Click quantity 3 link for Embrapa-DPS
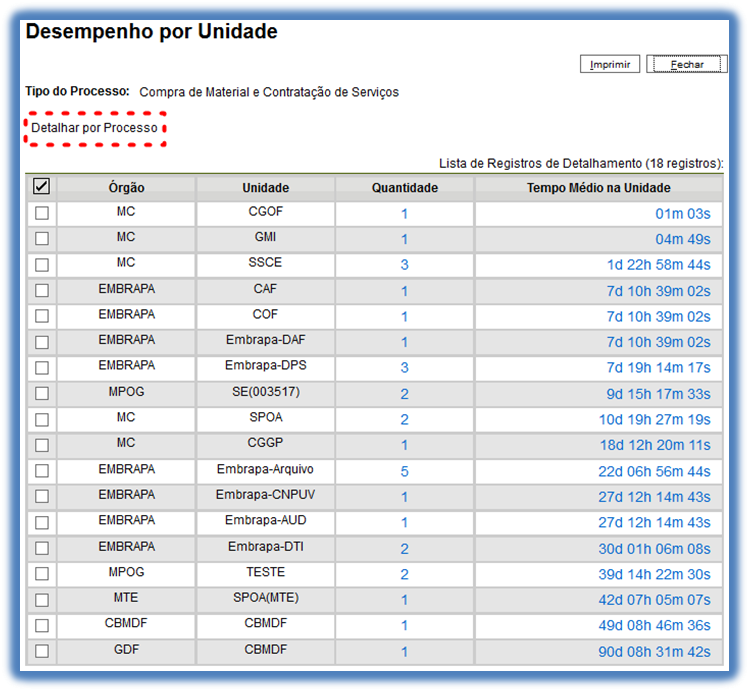Viewport: 749px width, 691px height. coord(404,368)
